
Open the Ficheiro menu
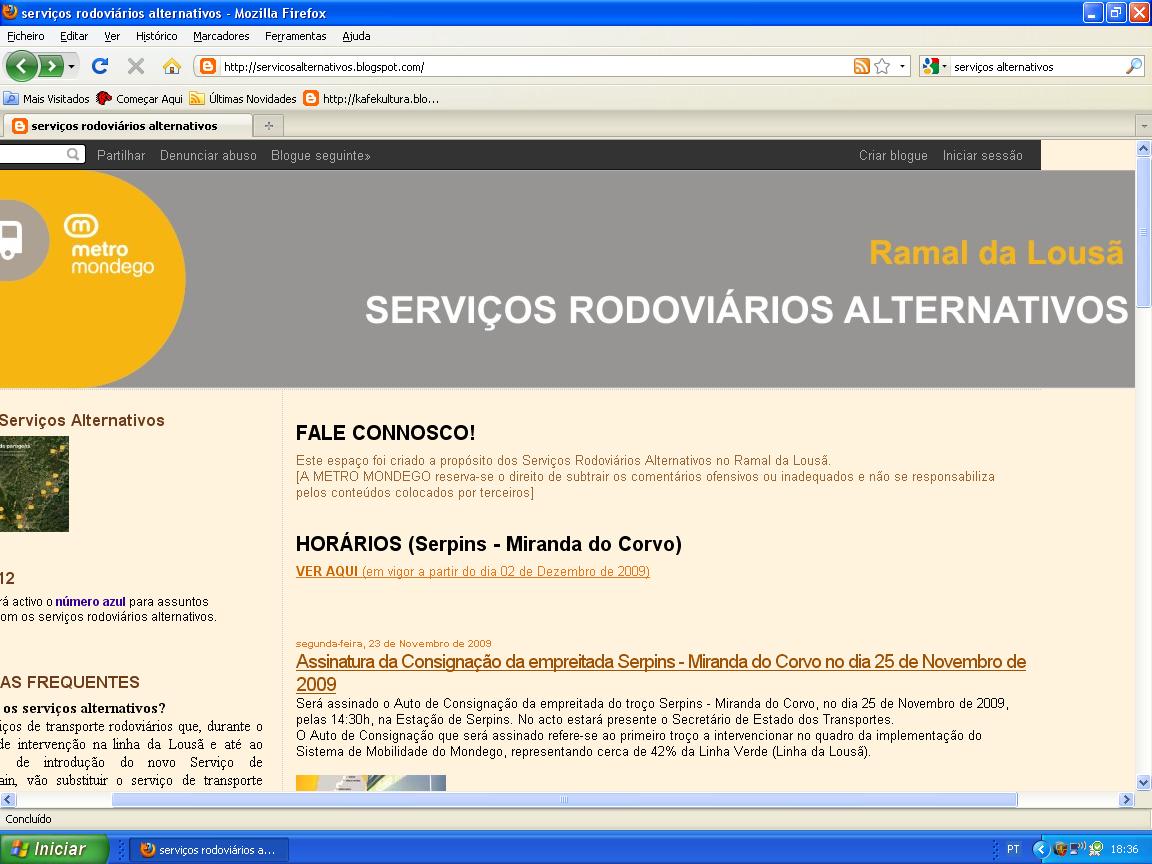(26, 36)
